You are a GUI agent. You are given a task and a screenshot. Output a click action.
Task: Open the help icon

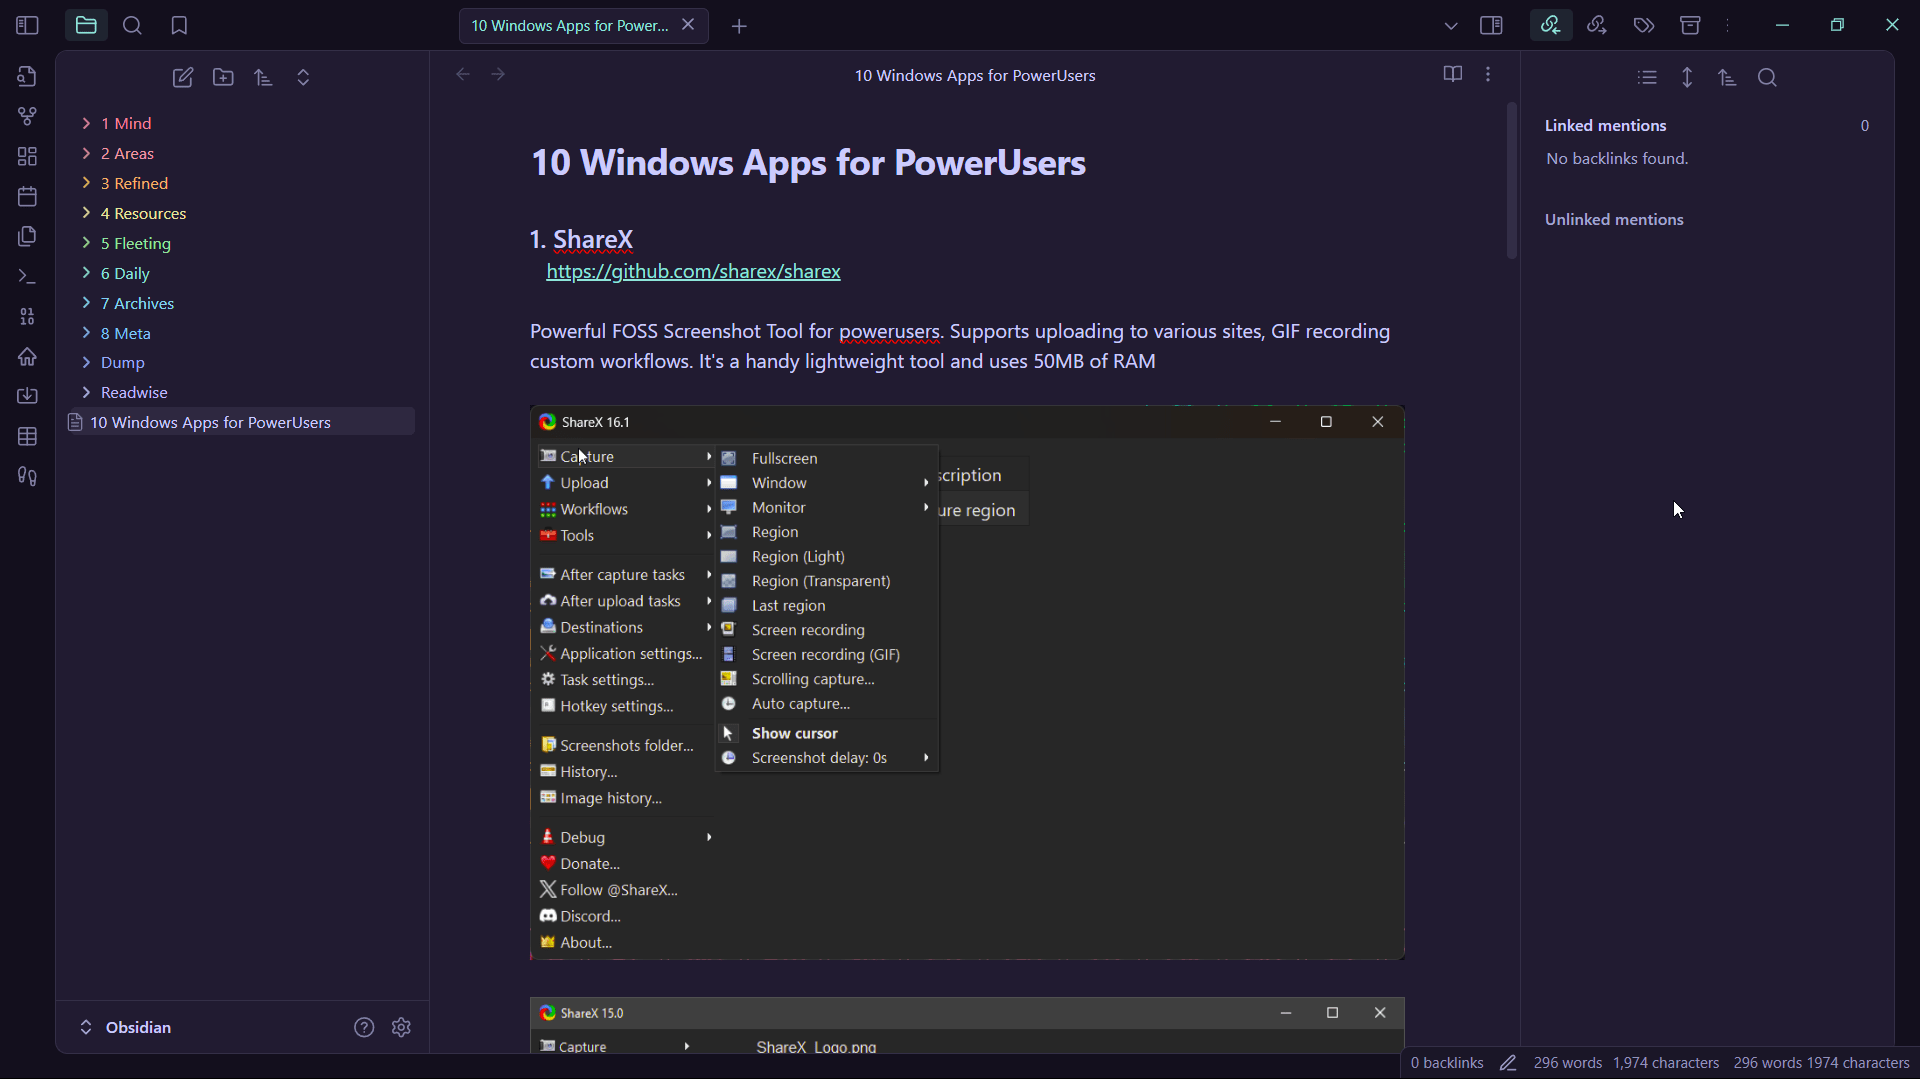coord(364,1027)
